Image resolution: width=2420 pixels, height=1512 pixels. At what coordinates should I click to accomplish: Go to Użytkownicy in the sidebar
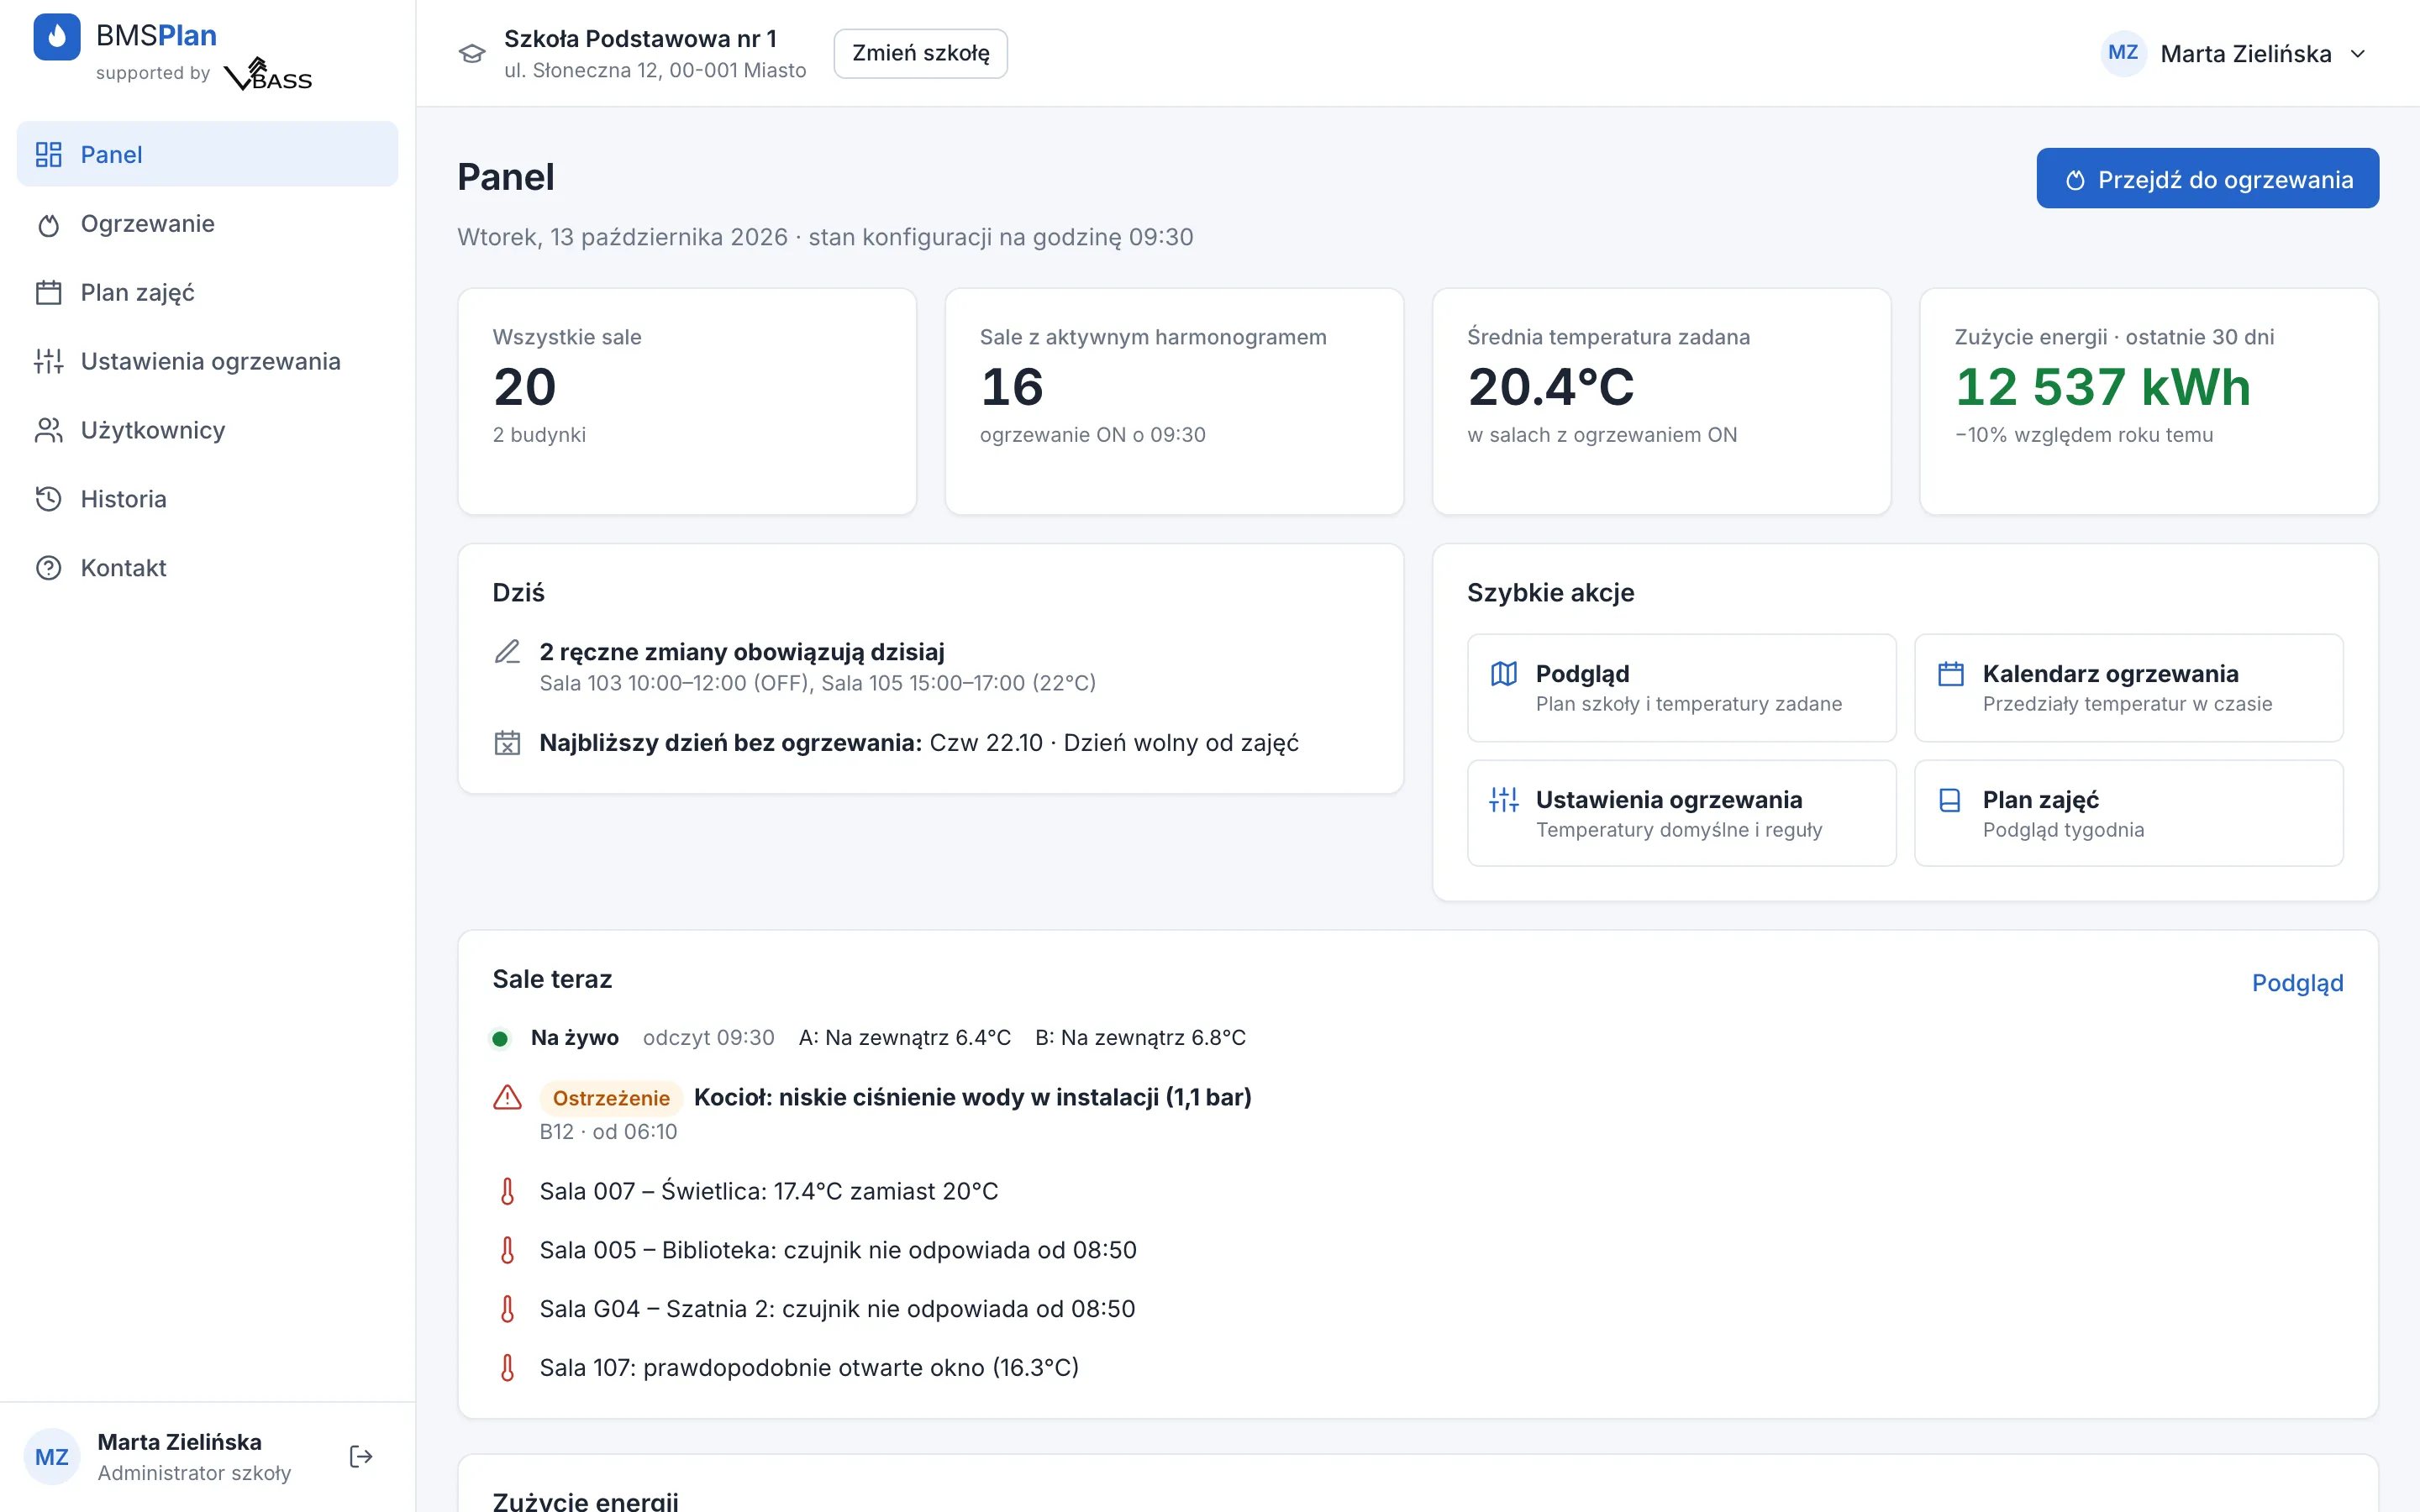pos(208,430)
